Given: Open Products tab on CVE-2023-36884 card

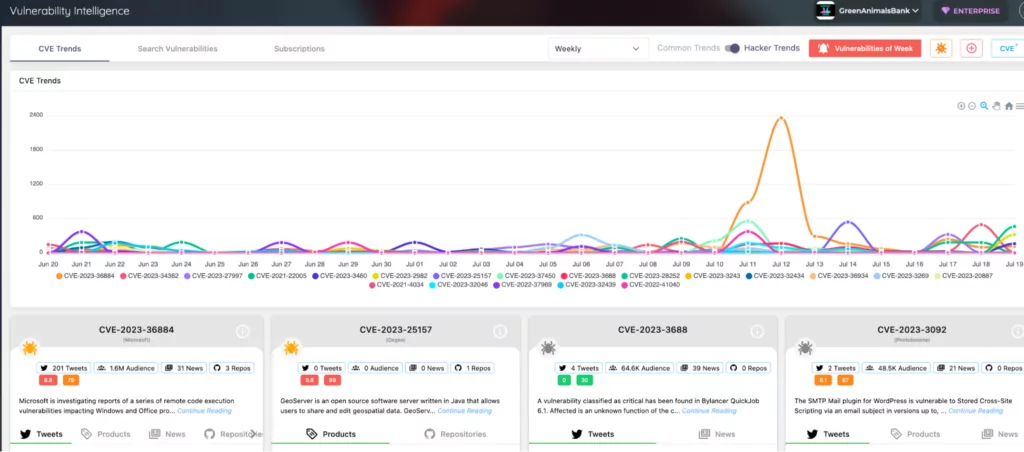Looking at the screenshot, I should tap(106, 434).
